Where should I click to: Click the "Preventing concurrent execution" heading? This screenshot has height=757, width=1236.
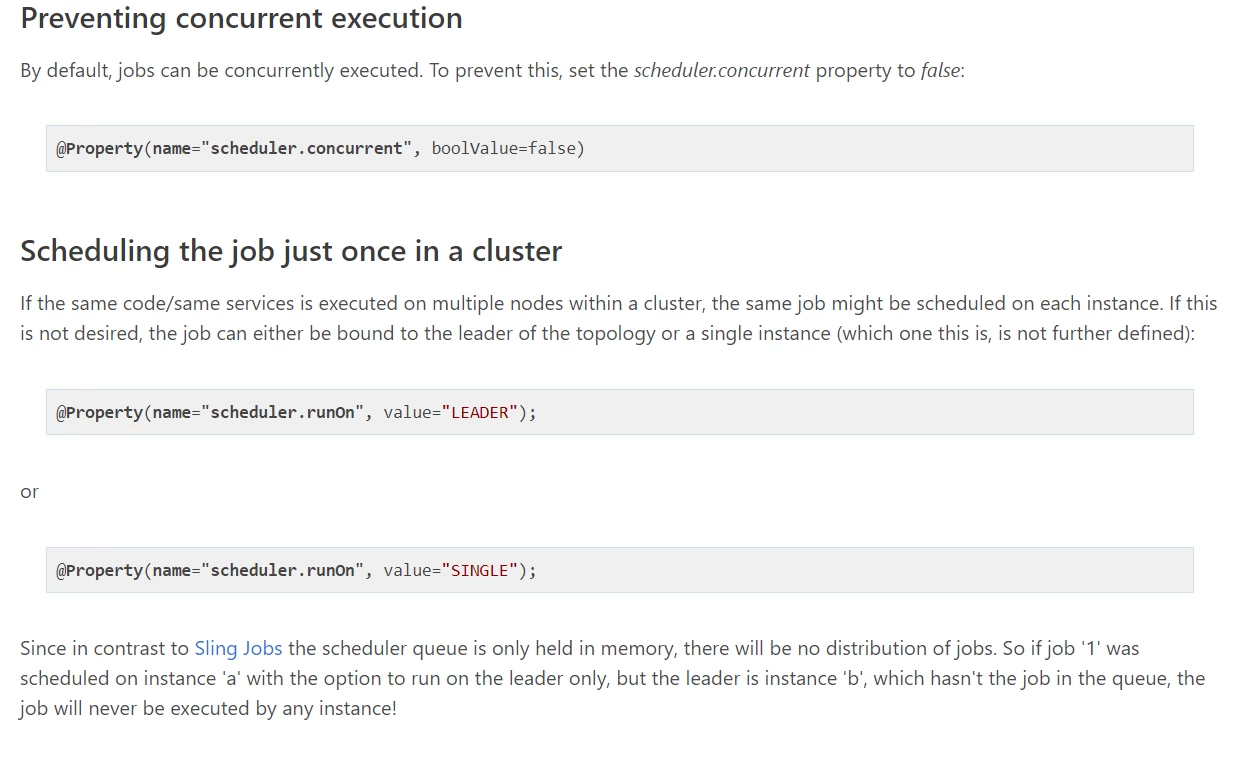click(241, 18)
